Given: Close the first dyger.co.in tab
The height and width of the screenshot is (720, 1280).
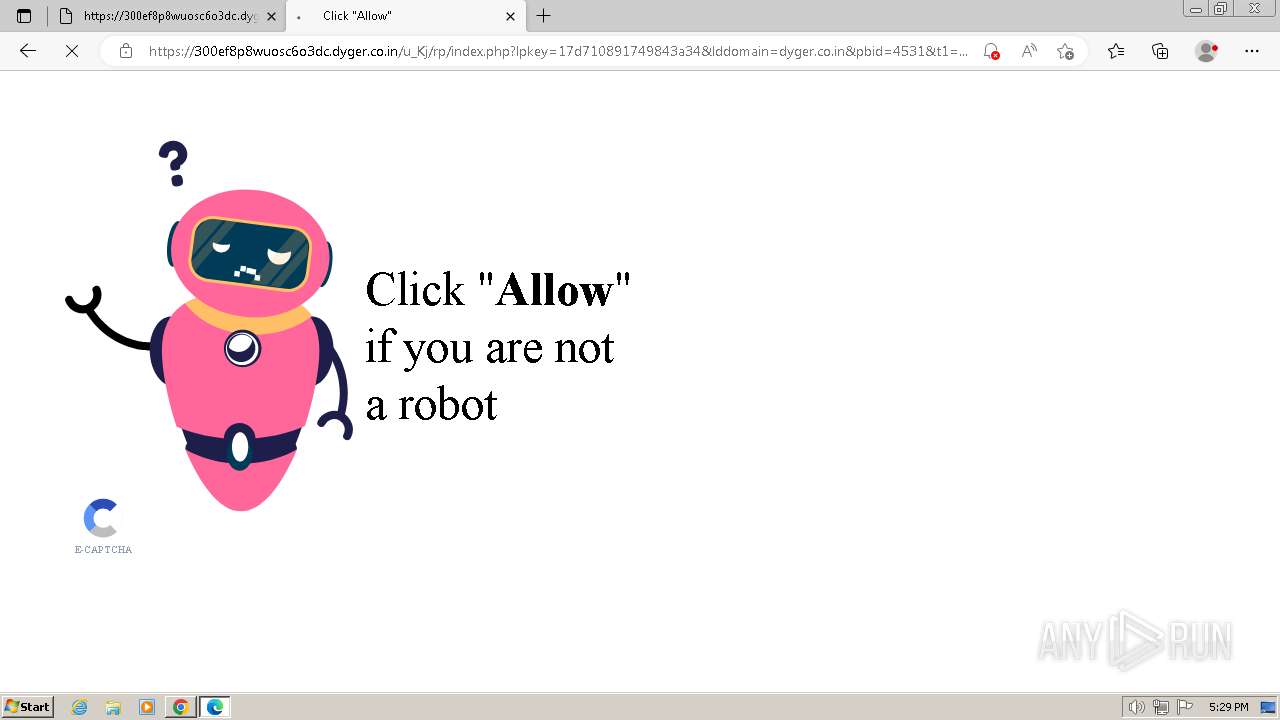Looking at the screenshot, I should [x=271, y=16].
